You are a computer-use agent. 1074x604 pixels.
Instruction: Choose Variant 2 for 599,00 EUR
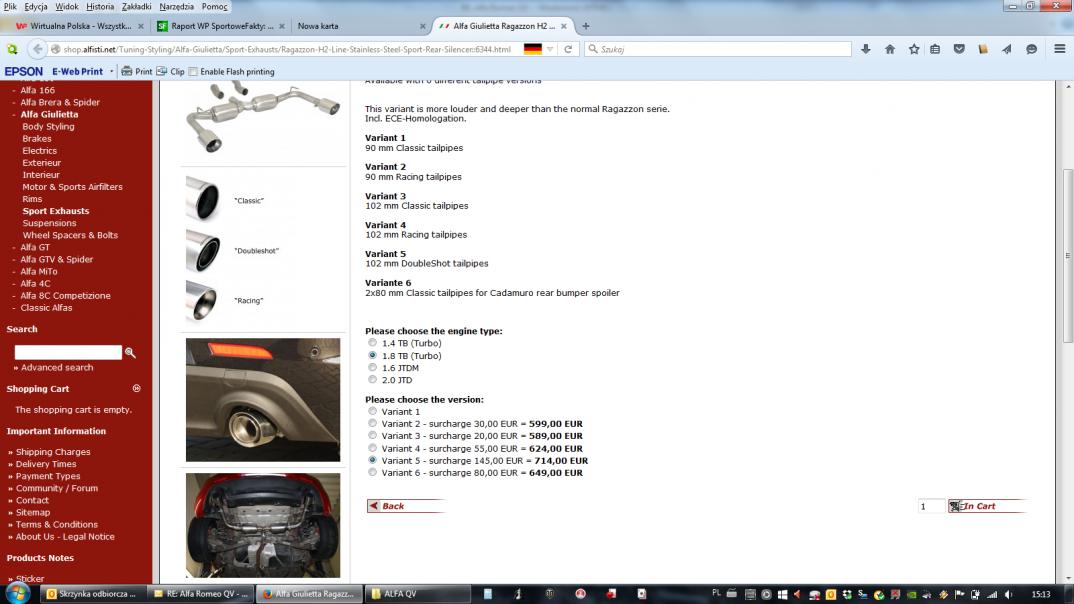click(373, 423)
